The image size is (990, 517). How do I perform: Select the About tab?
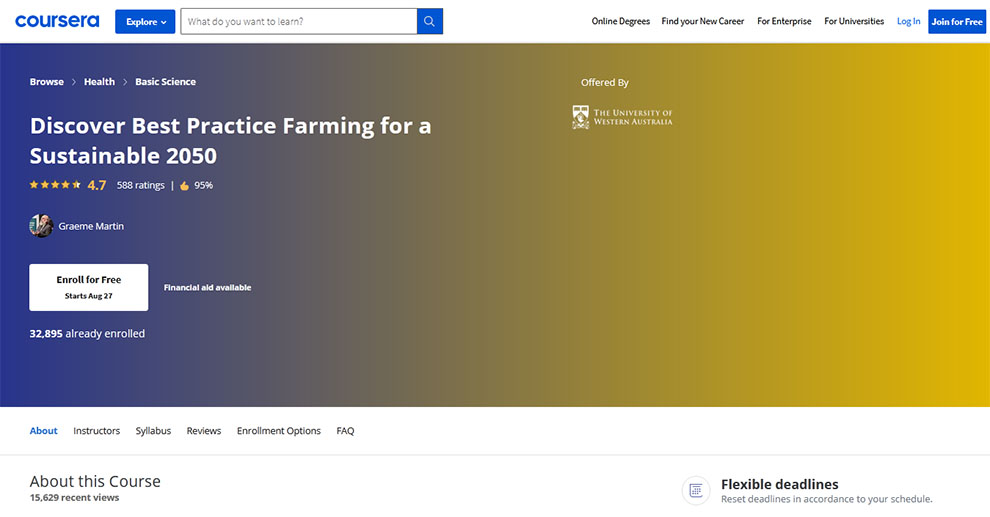point(44,431)
